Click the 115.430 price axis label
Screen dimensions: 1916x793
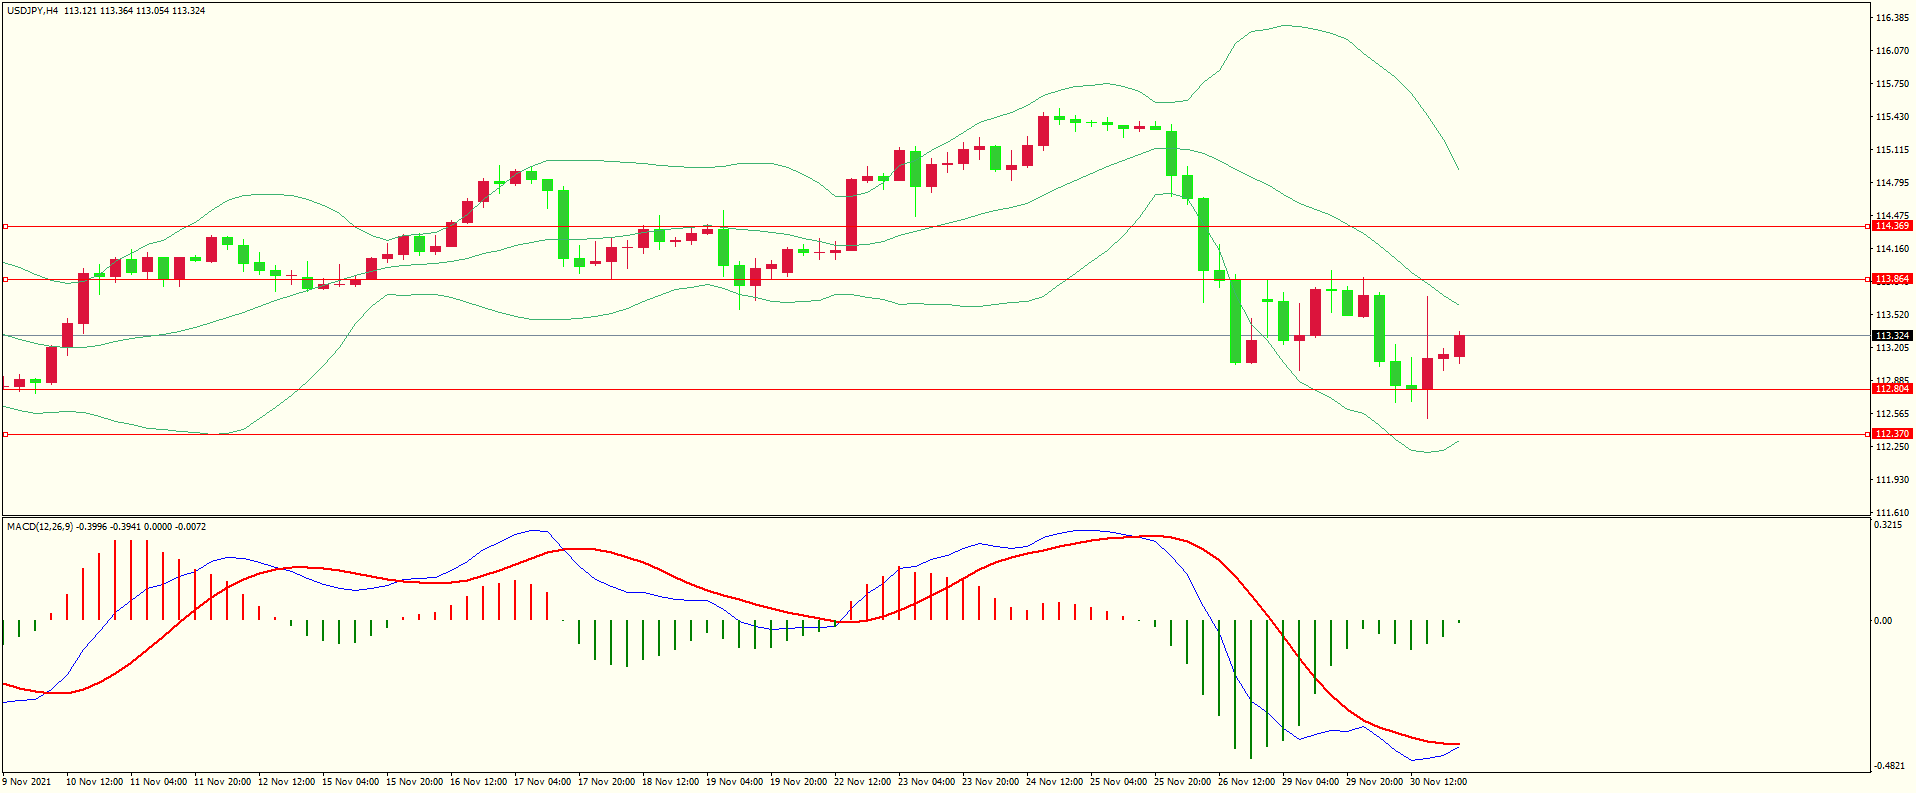pos(1892,117)
